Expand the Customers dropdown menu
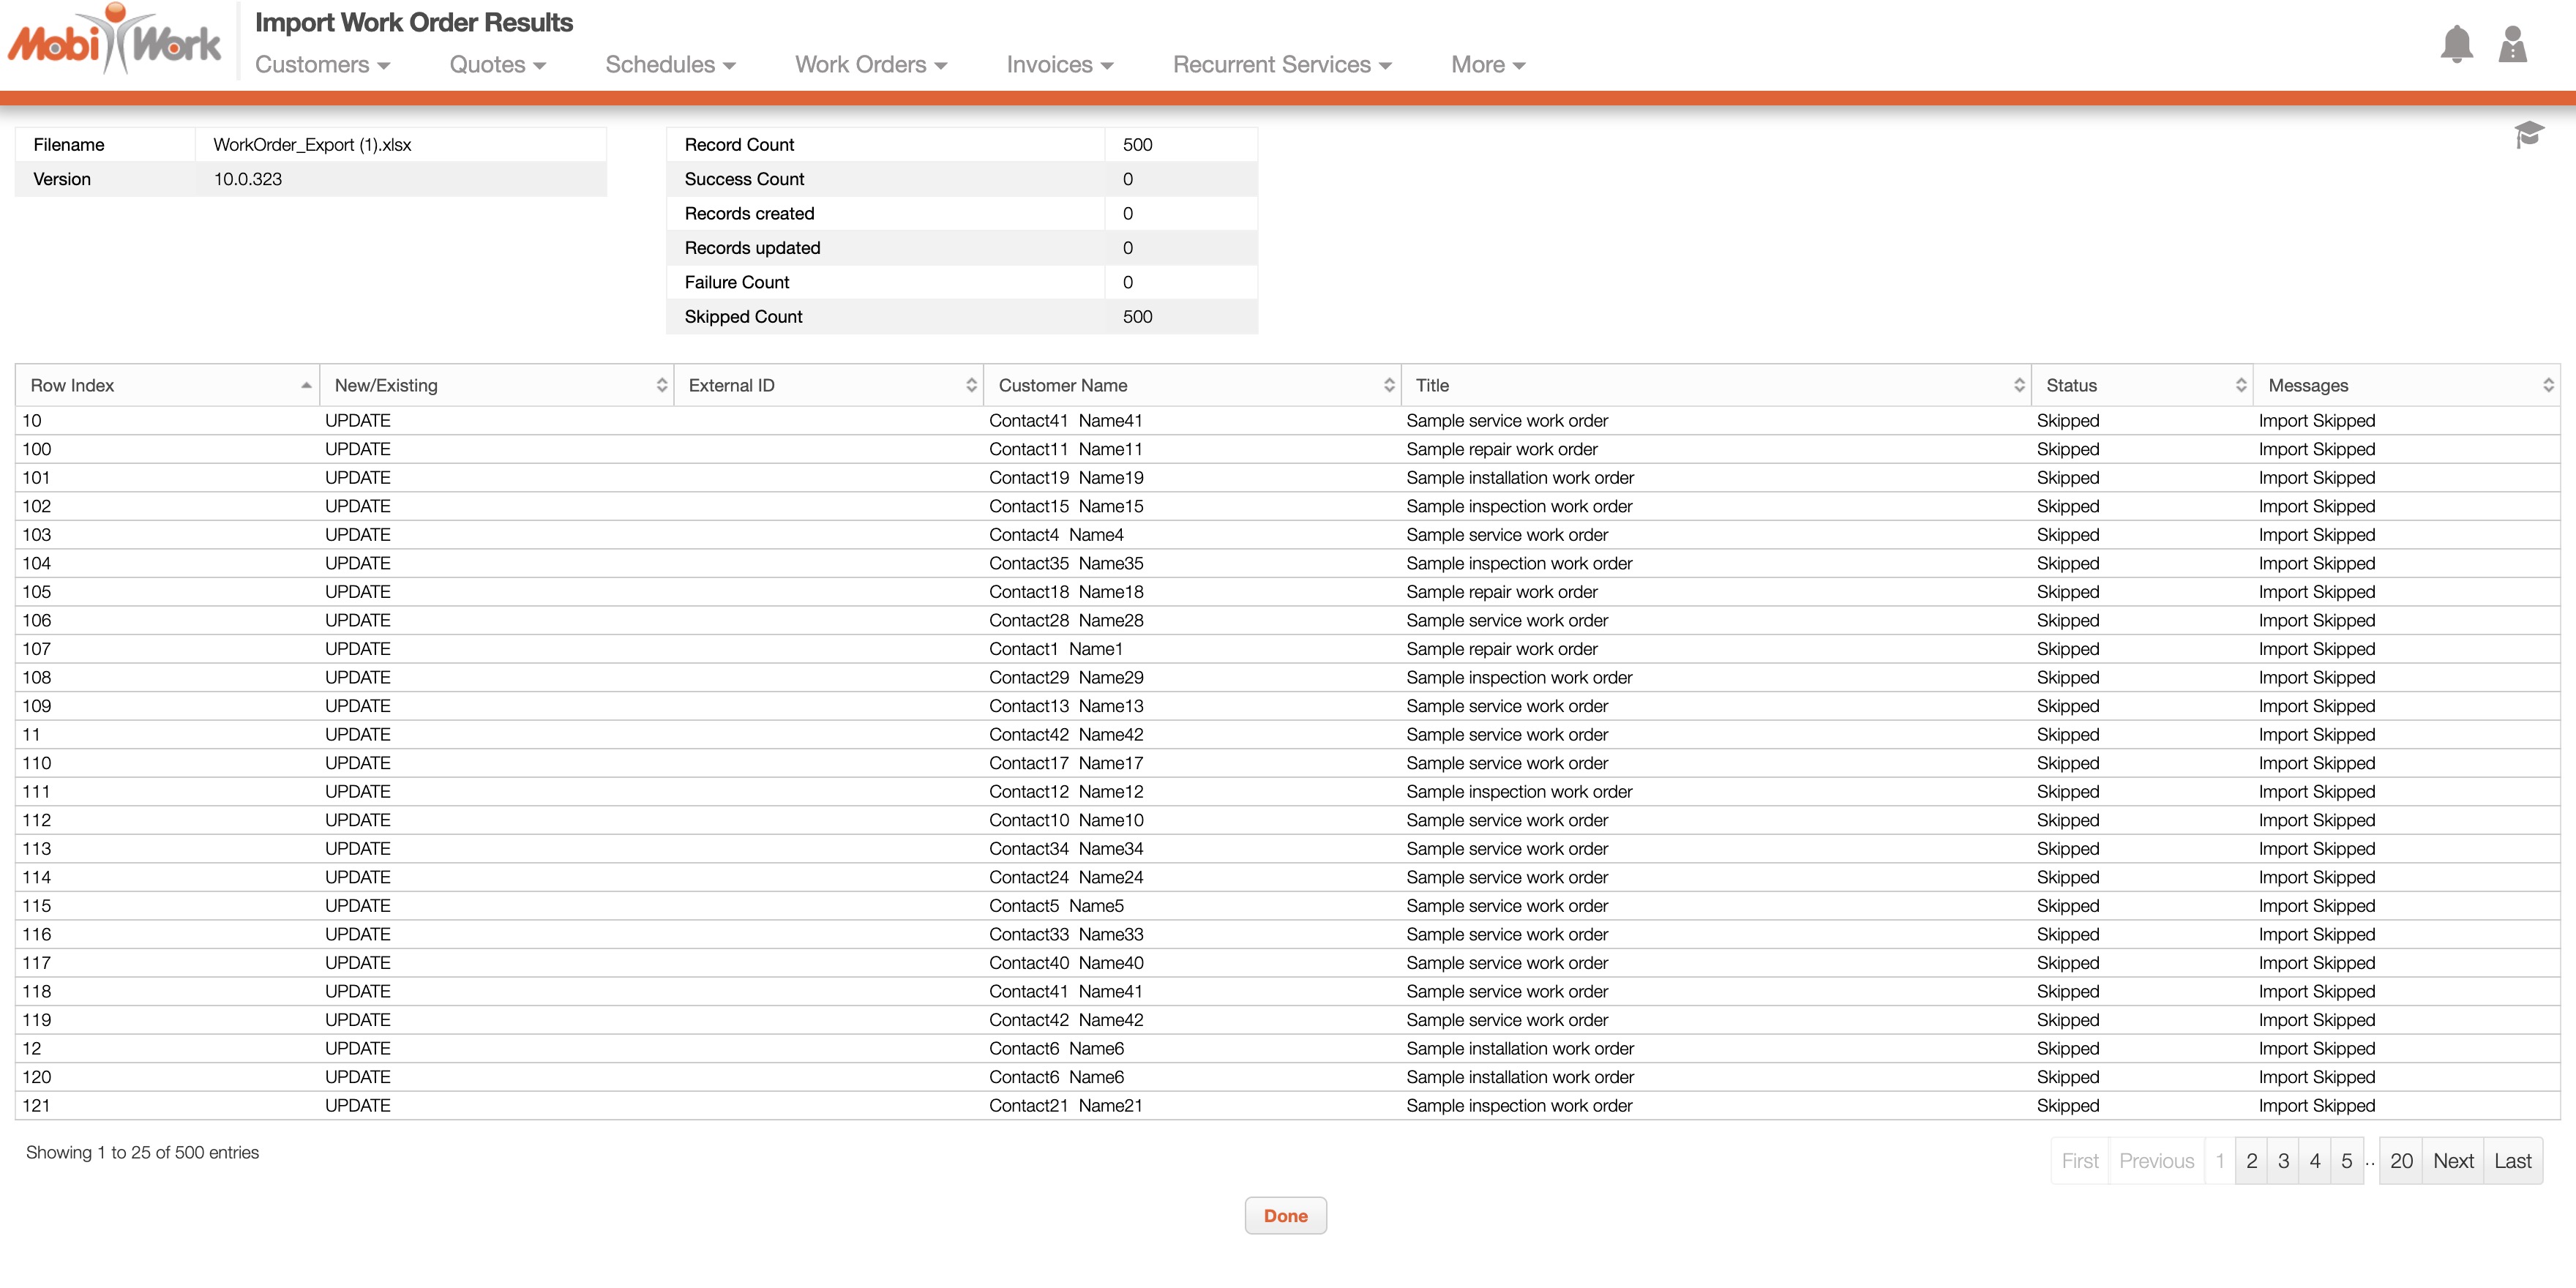The height and width of the screenshot is (1288, 2576). click(322, 65)
